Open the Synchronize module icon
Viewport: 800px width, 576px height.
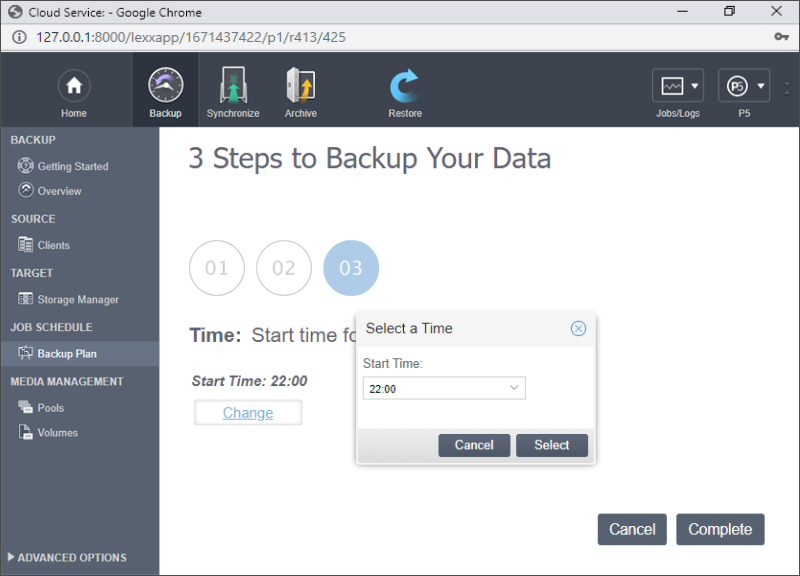click(233, 85)
